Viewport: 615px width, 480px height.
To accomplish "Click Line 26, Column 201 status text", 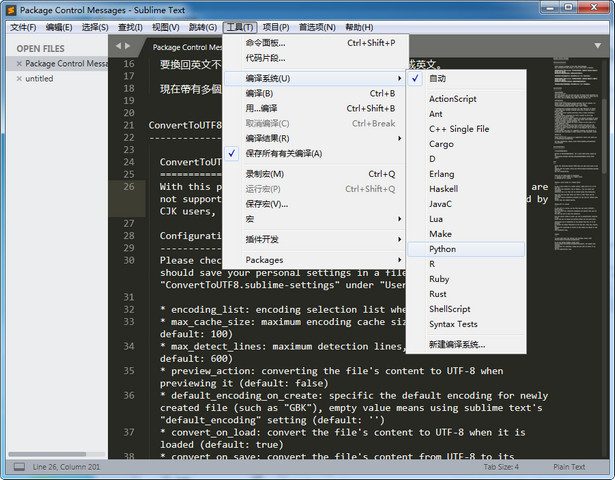I will pos(66,467).
